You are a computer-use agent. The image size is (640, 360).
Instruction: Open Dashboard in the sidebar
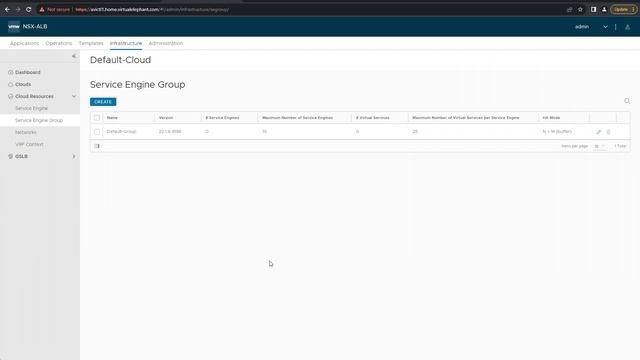[x=28, y=72]
